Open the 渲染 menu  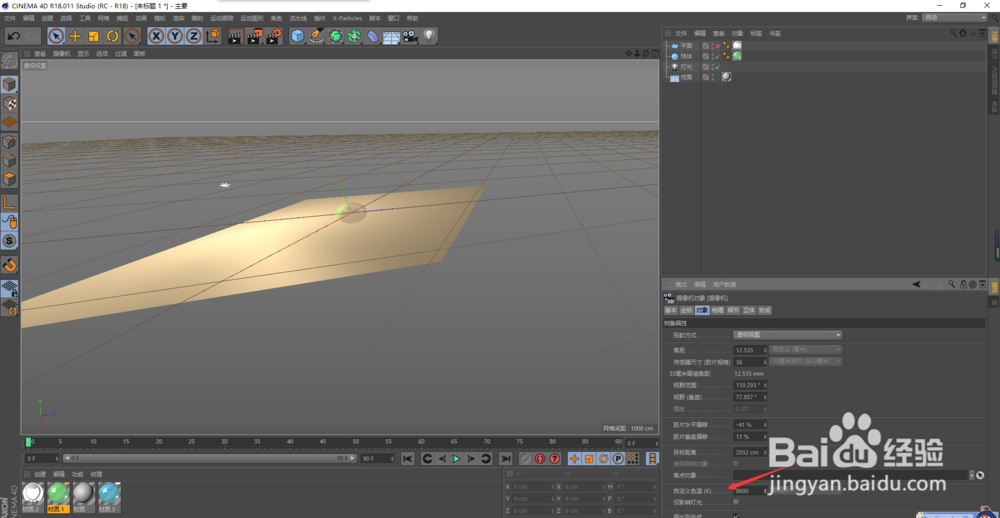pyautogui.click(x=179, y=18)
